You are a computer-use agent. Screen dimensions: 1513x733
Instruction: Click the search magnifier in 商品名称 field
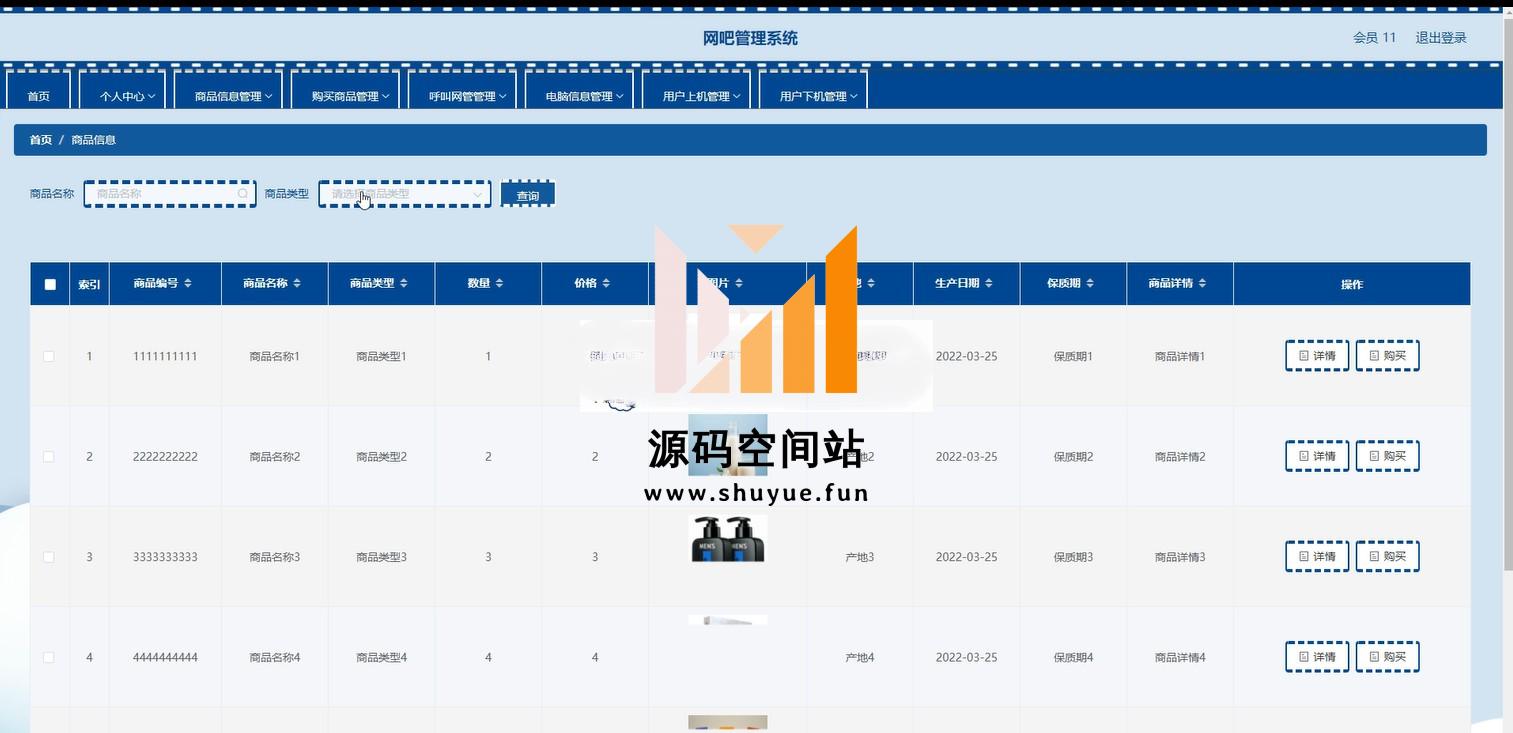243,194
